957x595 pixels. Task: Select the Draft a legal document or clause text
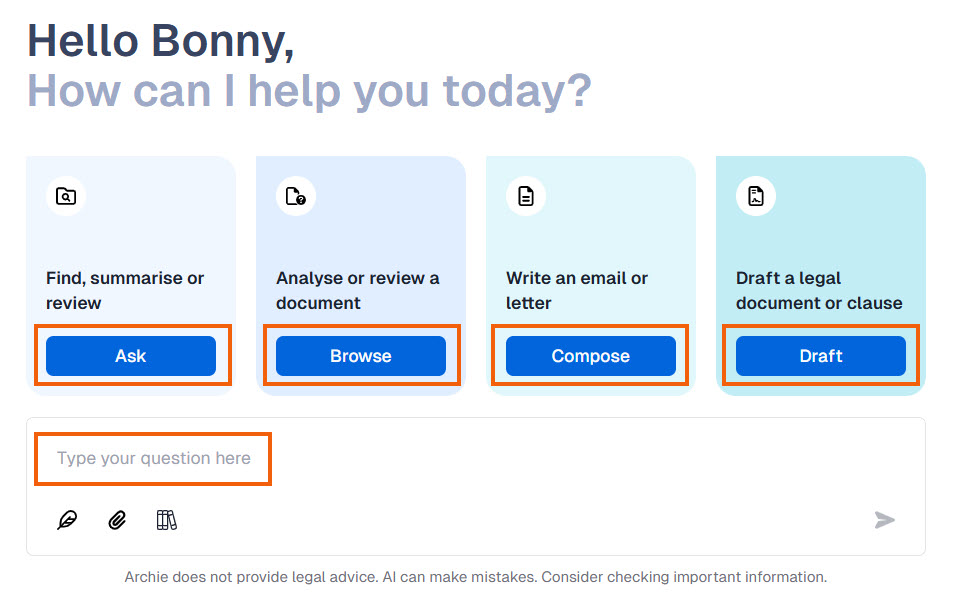click(819, 290)
